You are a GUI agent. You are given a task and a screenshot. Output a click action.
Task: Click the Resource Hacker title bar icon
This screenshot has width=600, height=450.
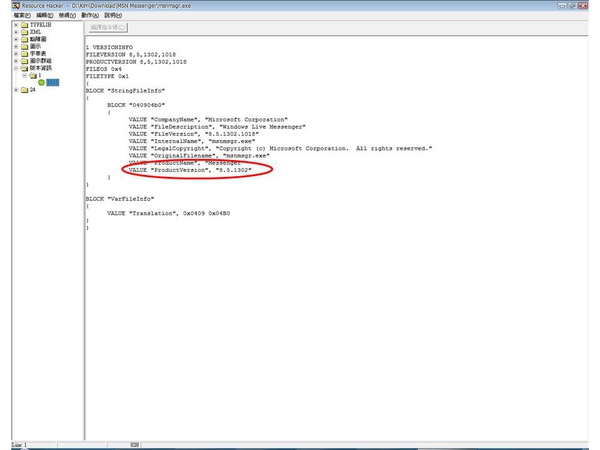click(x=16, y=5)
